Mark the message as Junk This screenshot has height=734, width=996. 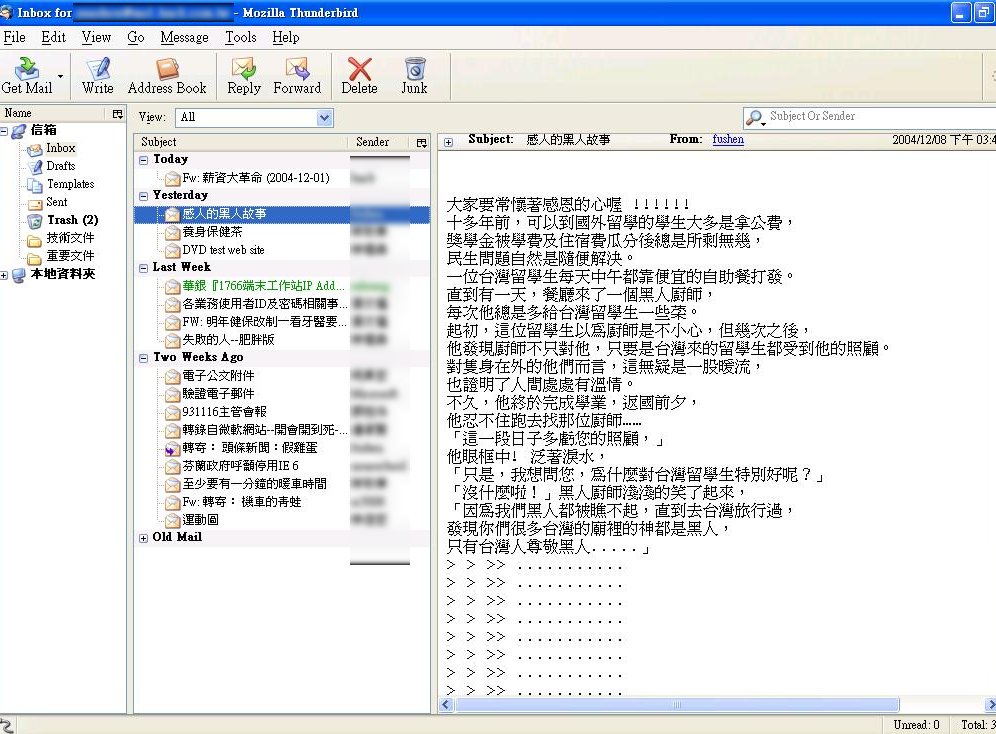[x=414, y=74]
